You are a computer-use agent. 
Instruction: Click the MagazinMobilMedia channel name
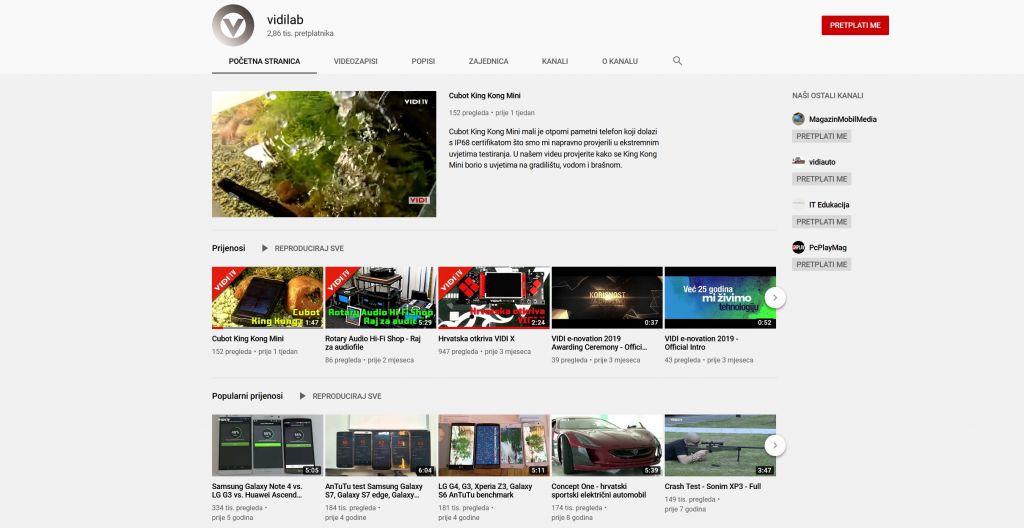842,120
